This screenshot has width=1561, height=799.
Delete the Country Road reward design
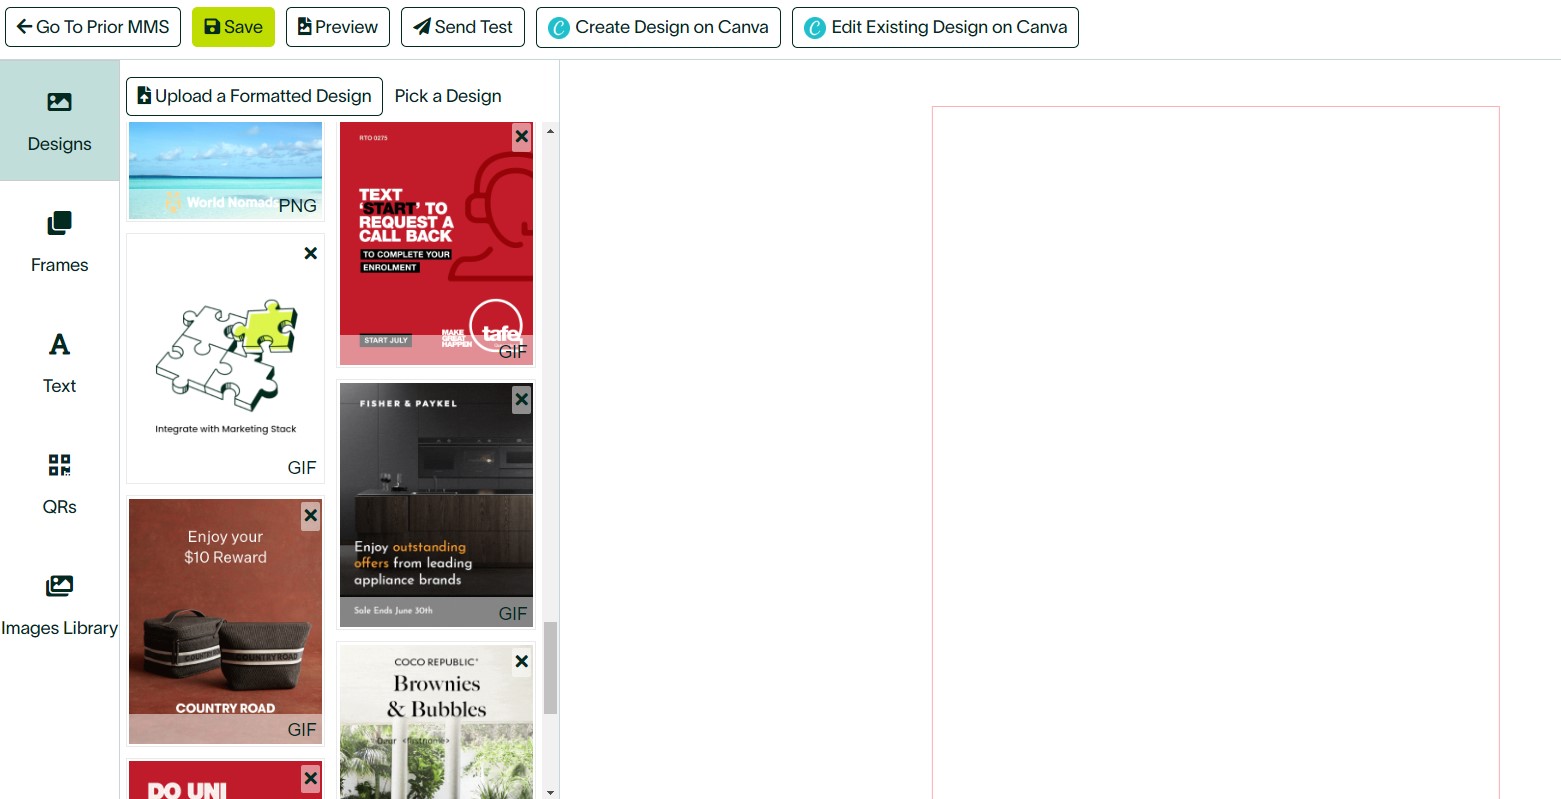point(311,516)
